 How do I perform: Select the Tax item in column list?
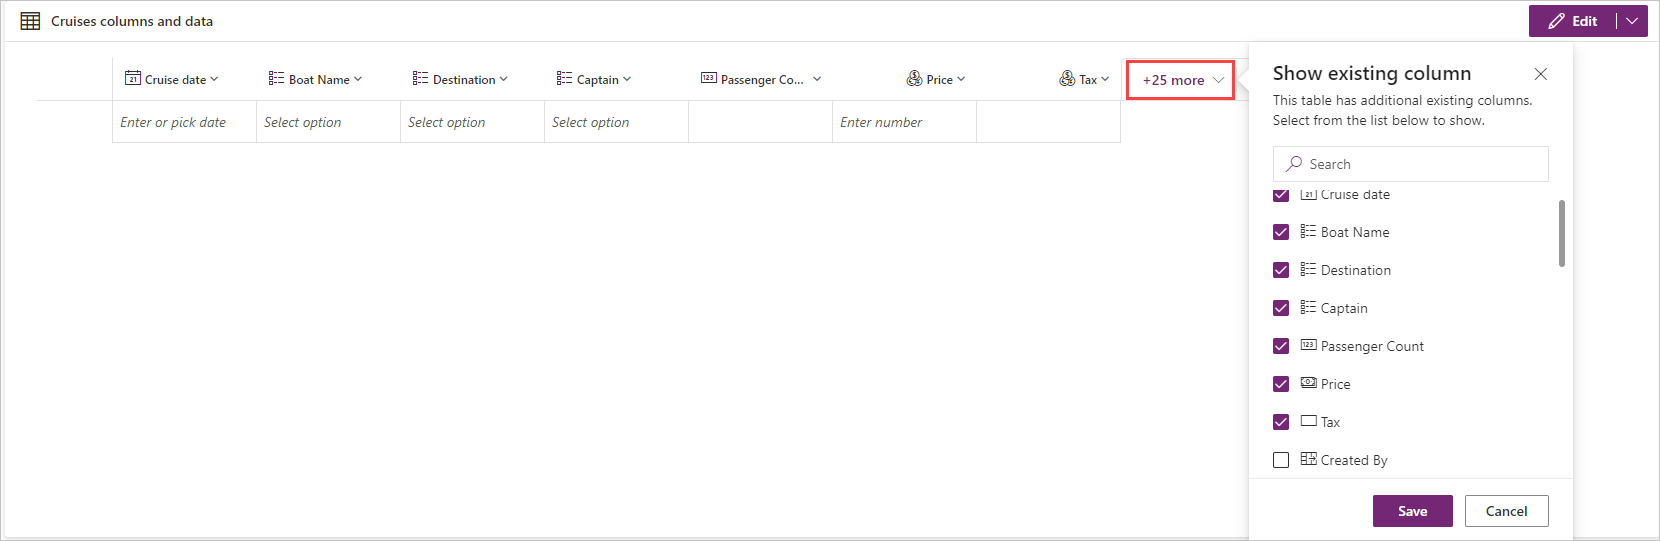1330,422
